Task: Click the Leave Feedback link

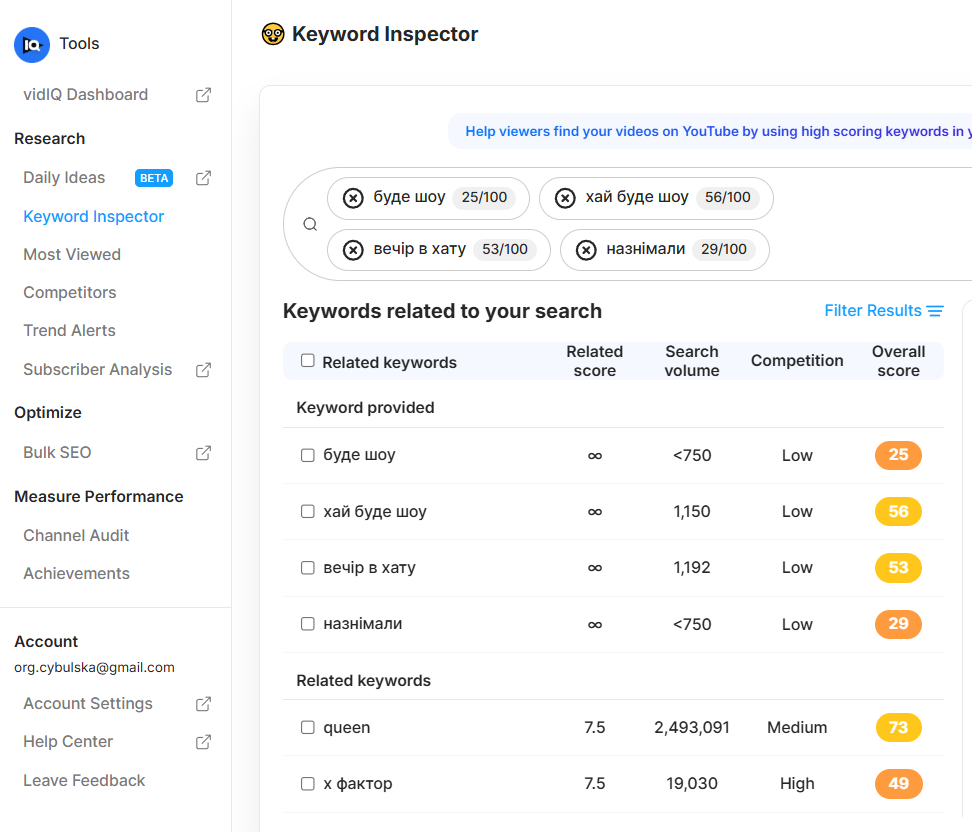Action: (85, 781)
